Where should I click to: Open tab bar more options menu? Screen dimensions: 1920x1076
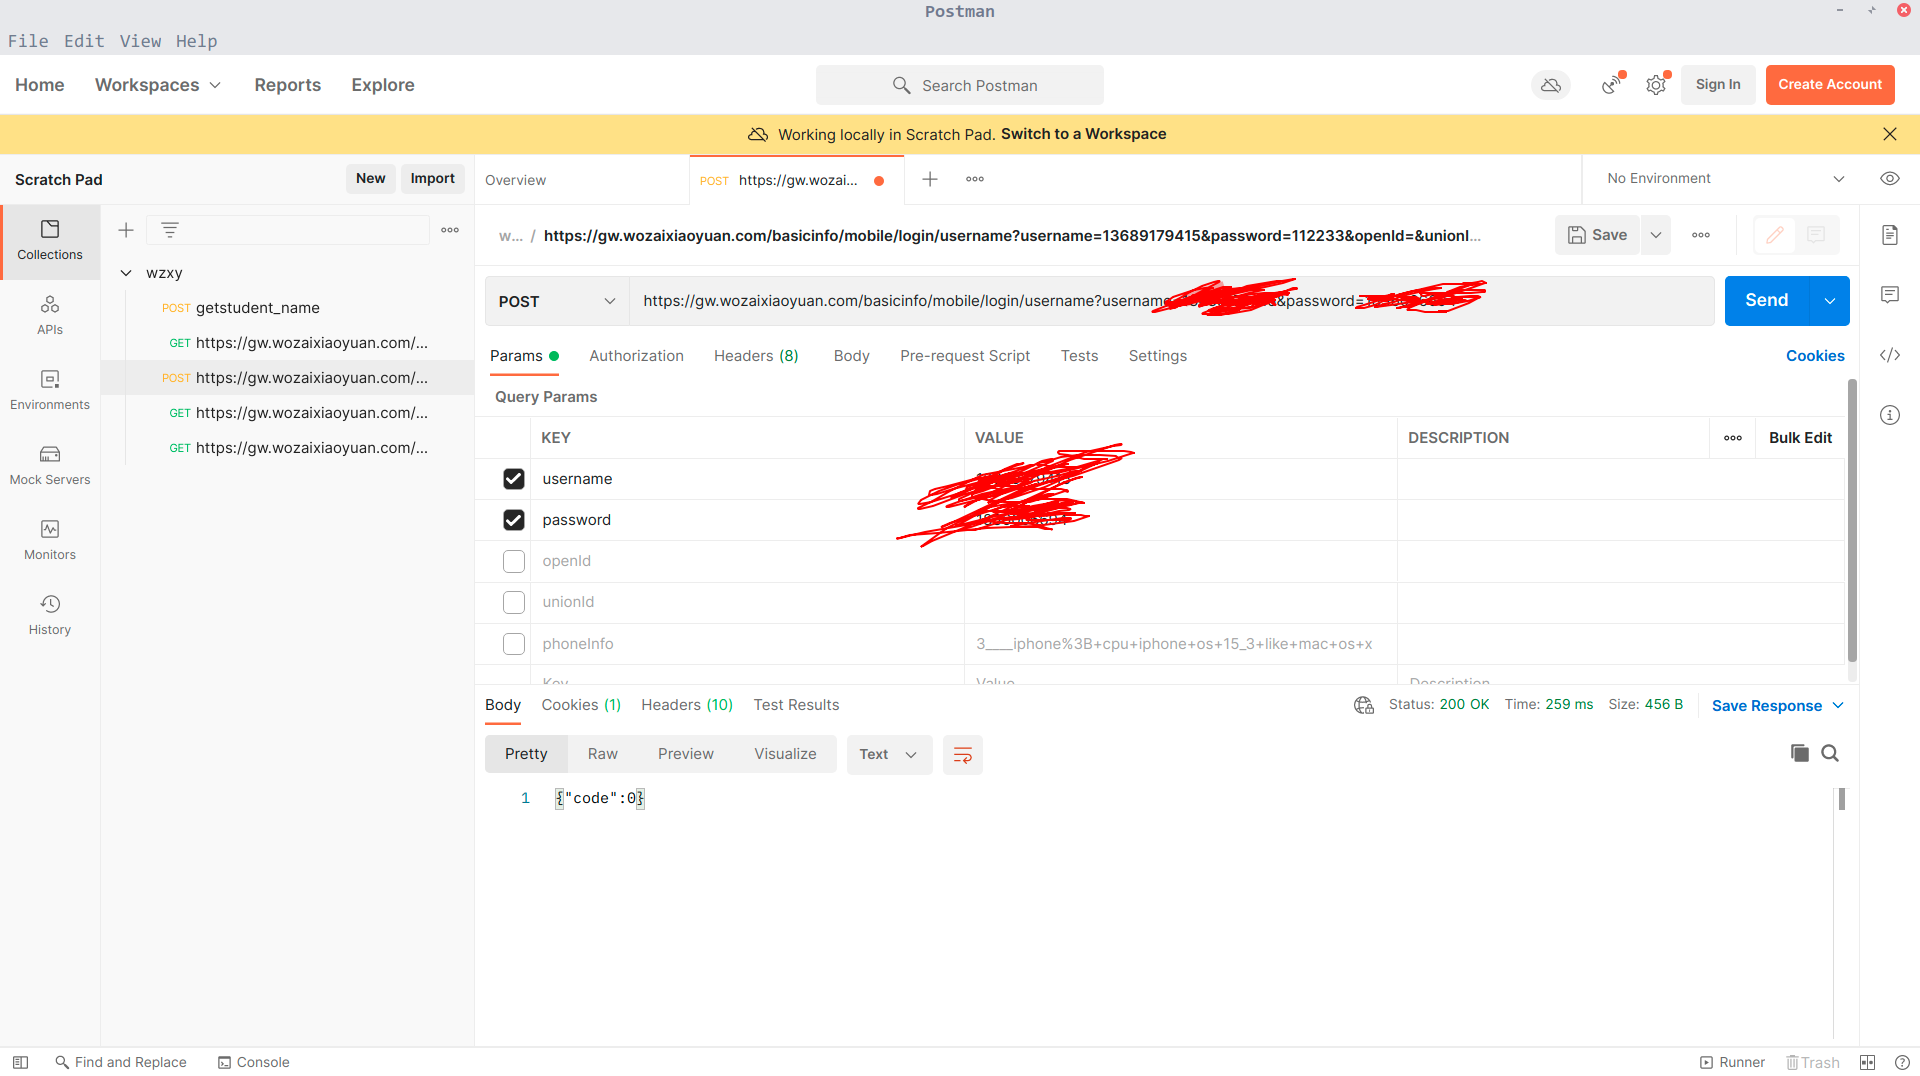(x=975, y=179)
